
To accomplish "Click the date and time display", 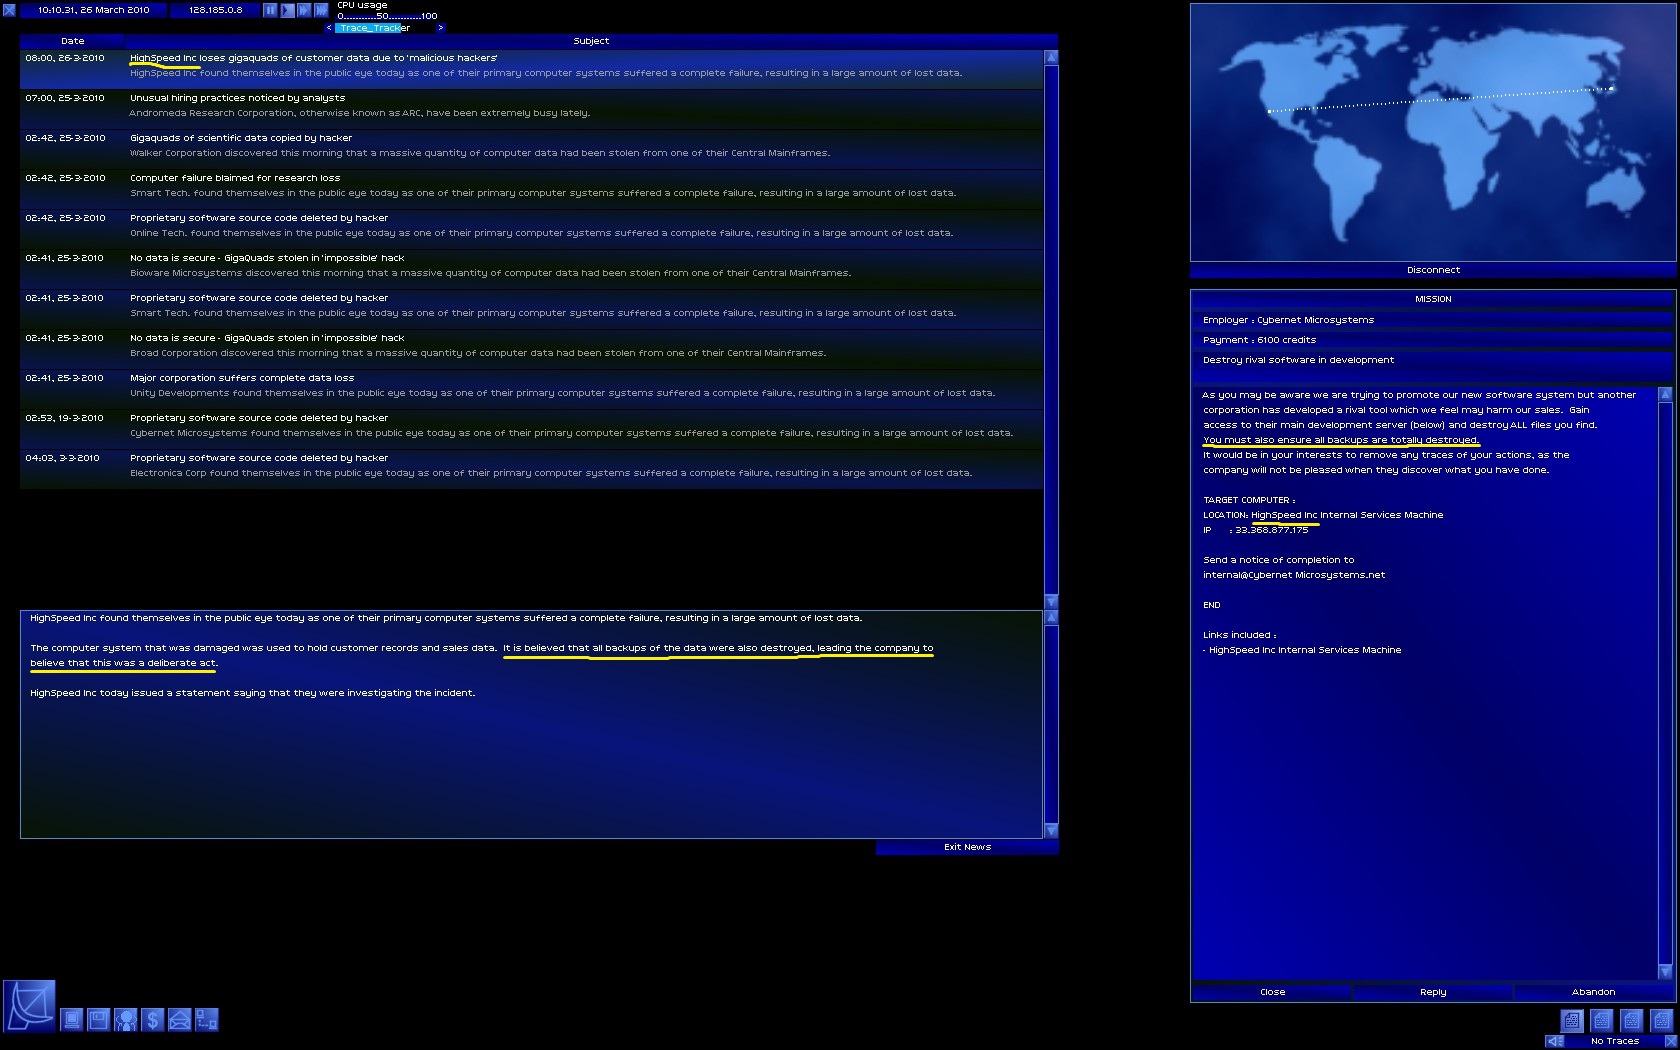I will [93, 10].
